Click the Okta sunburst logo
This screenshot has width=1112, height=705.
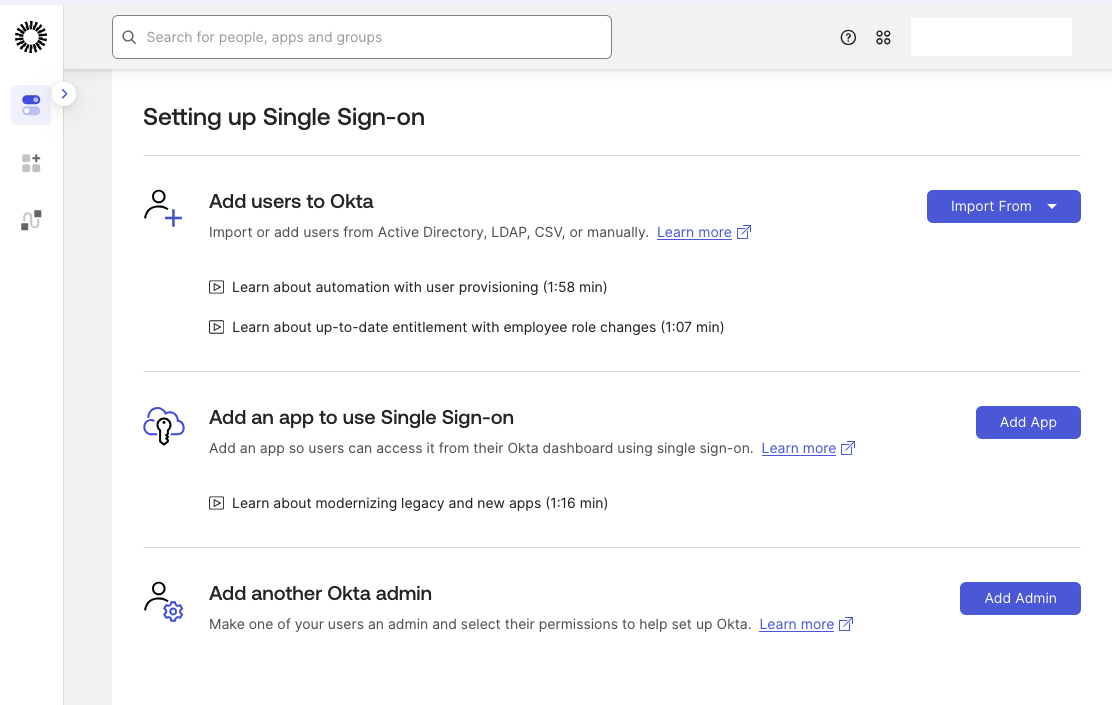[31, 37]
